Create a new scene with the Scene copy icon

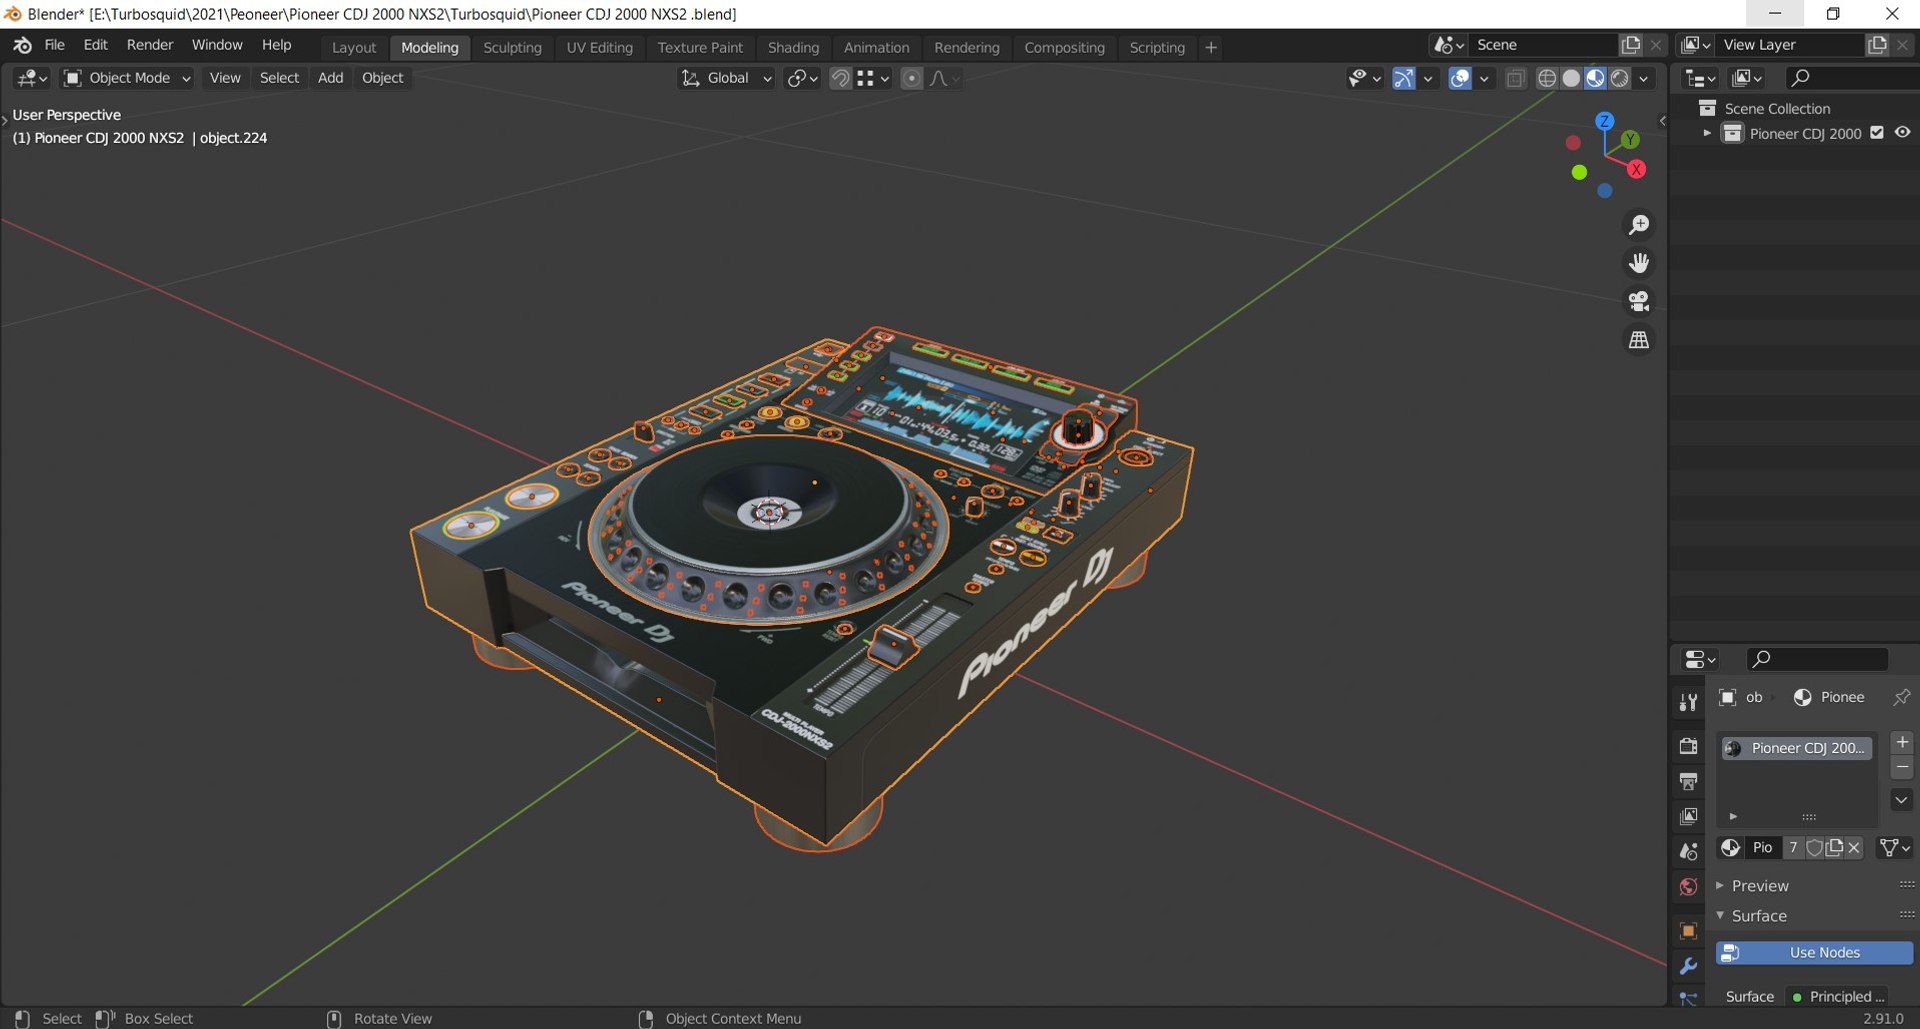pos(1631,45)
